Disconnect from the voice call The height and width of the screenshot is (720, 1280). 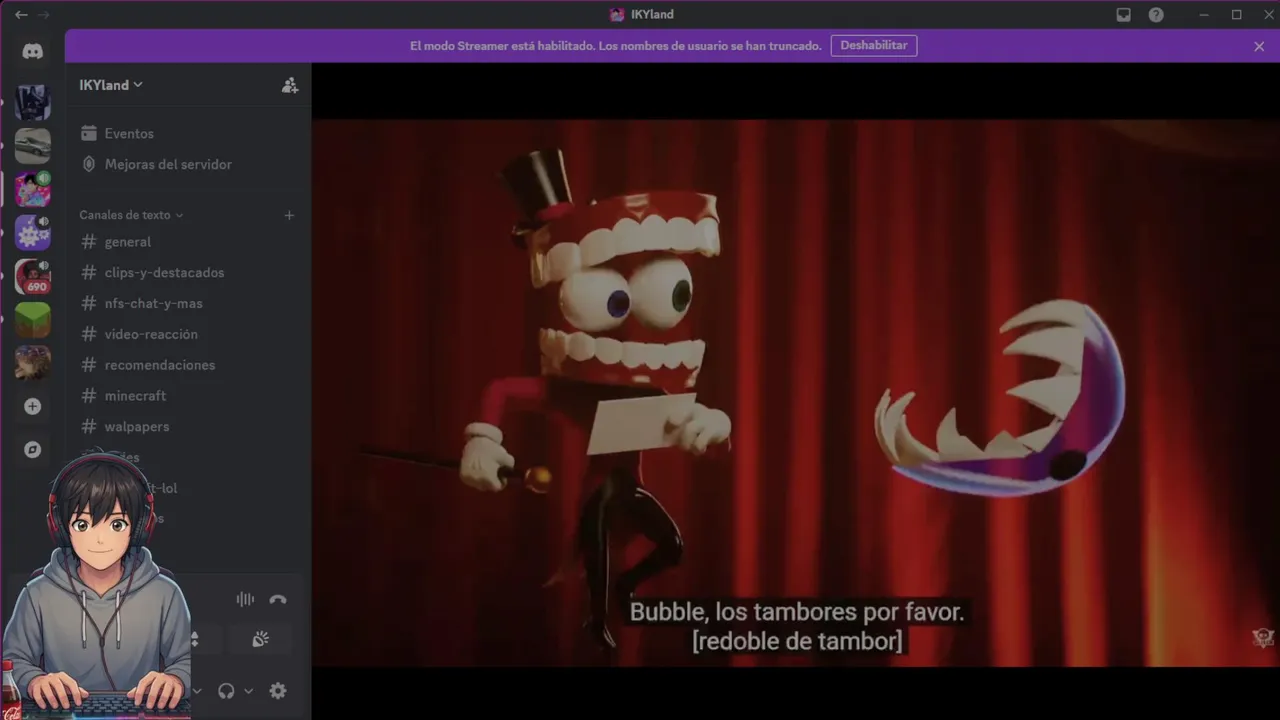click(278, 599)
